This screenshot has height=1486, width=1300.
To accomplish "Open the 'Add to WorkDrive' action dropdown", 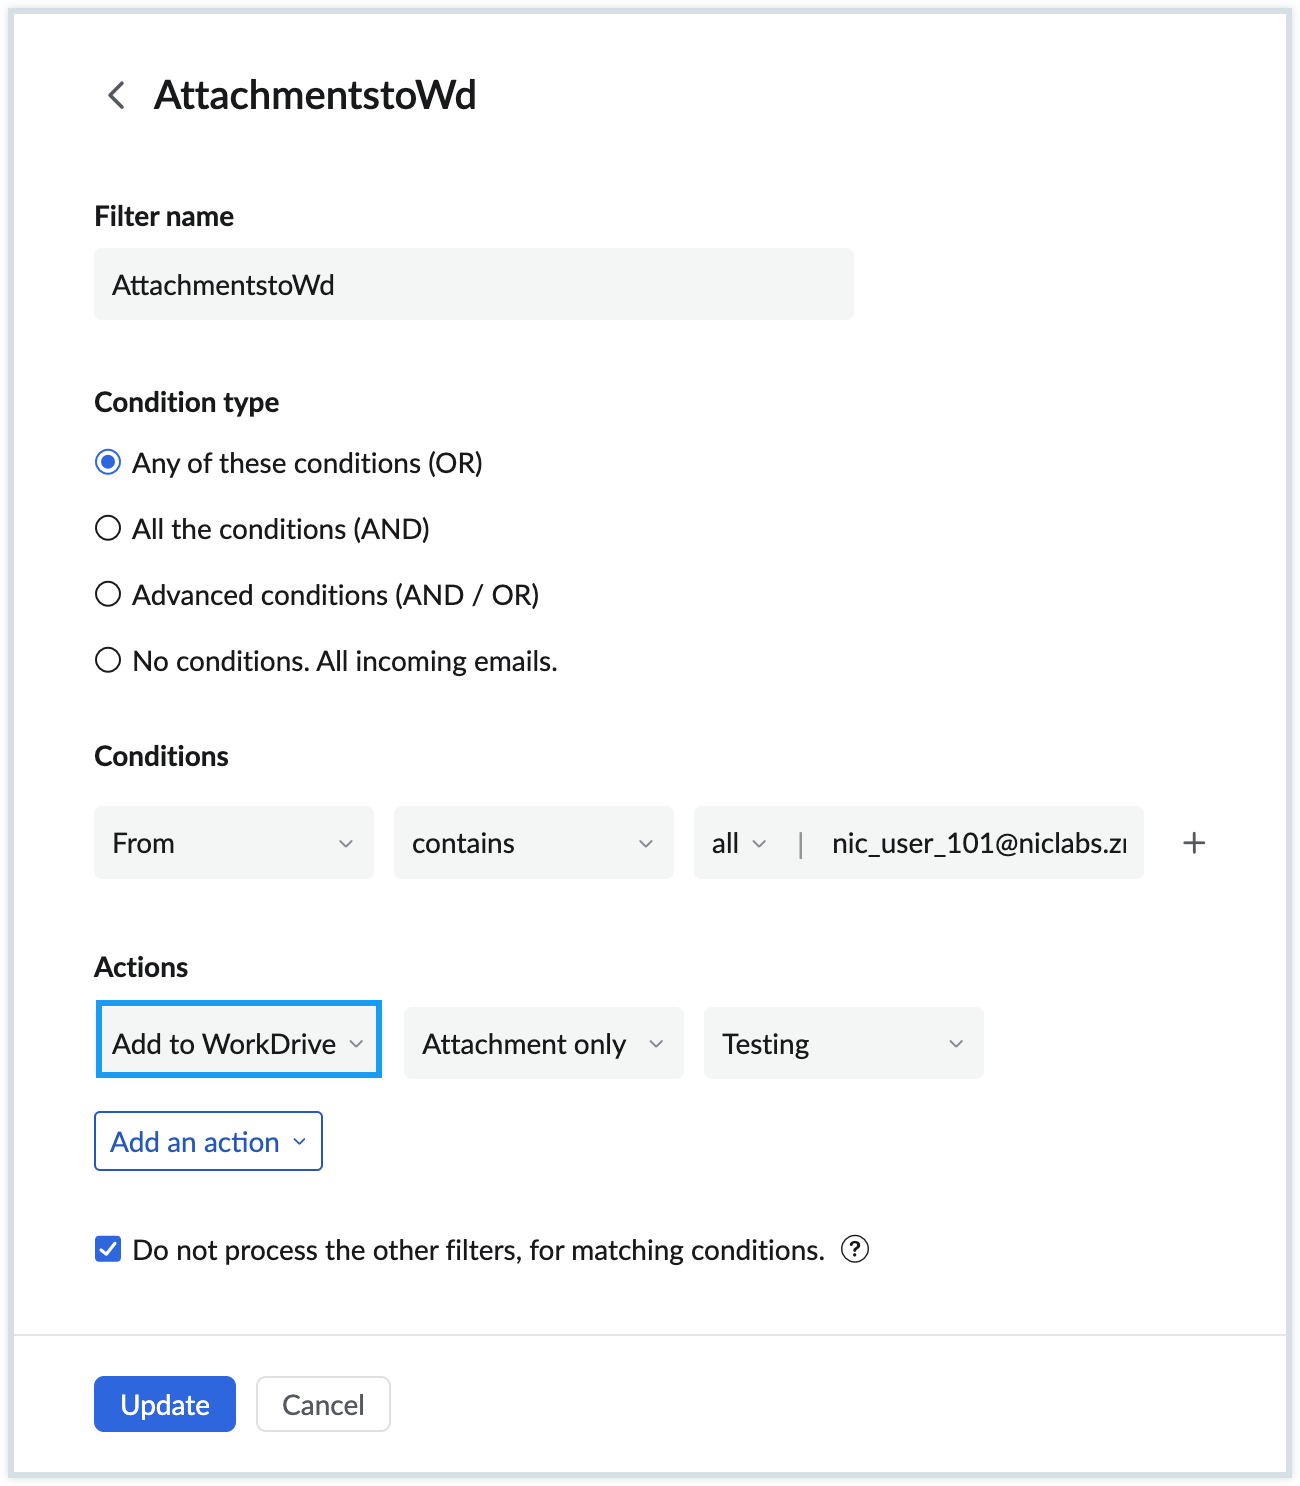I will click(238, 1043).
